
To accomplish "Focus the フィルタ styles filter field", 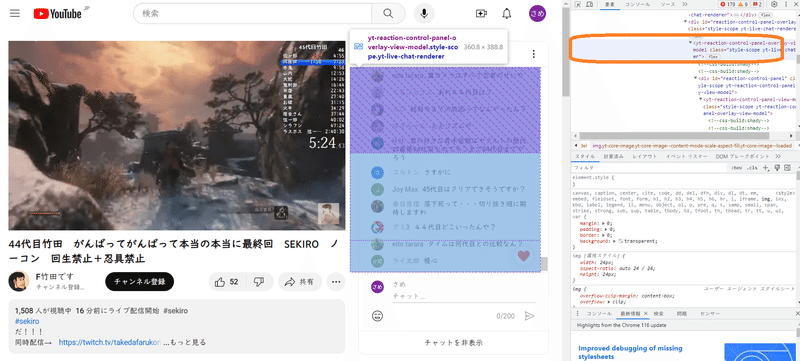I will point(649,168).
